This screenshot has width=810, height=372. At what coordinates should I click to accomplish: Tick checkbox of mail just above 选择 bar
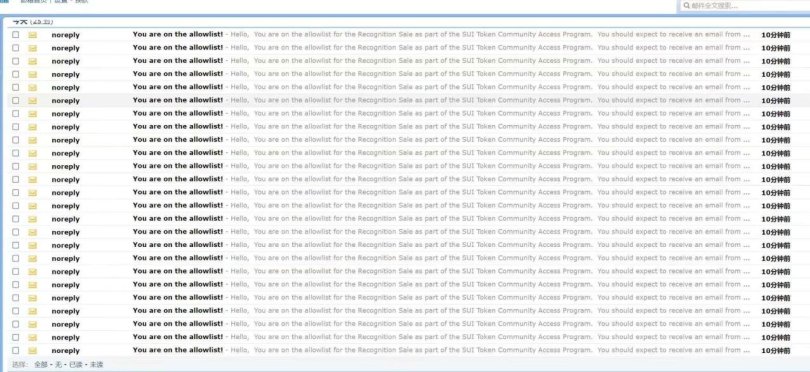point(15,350)
